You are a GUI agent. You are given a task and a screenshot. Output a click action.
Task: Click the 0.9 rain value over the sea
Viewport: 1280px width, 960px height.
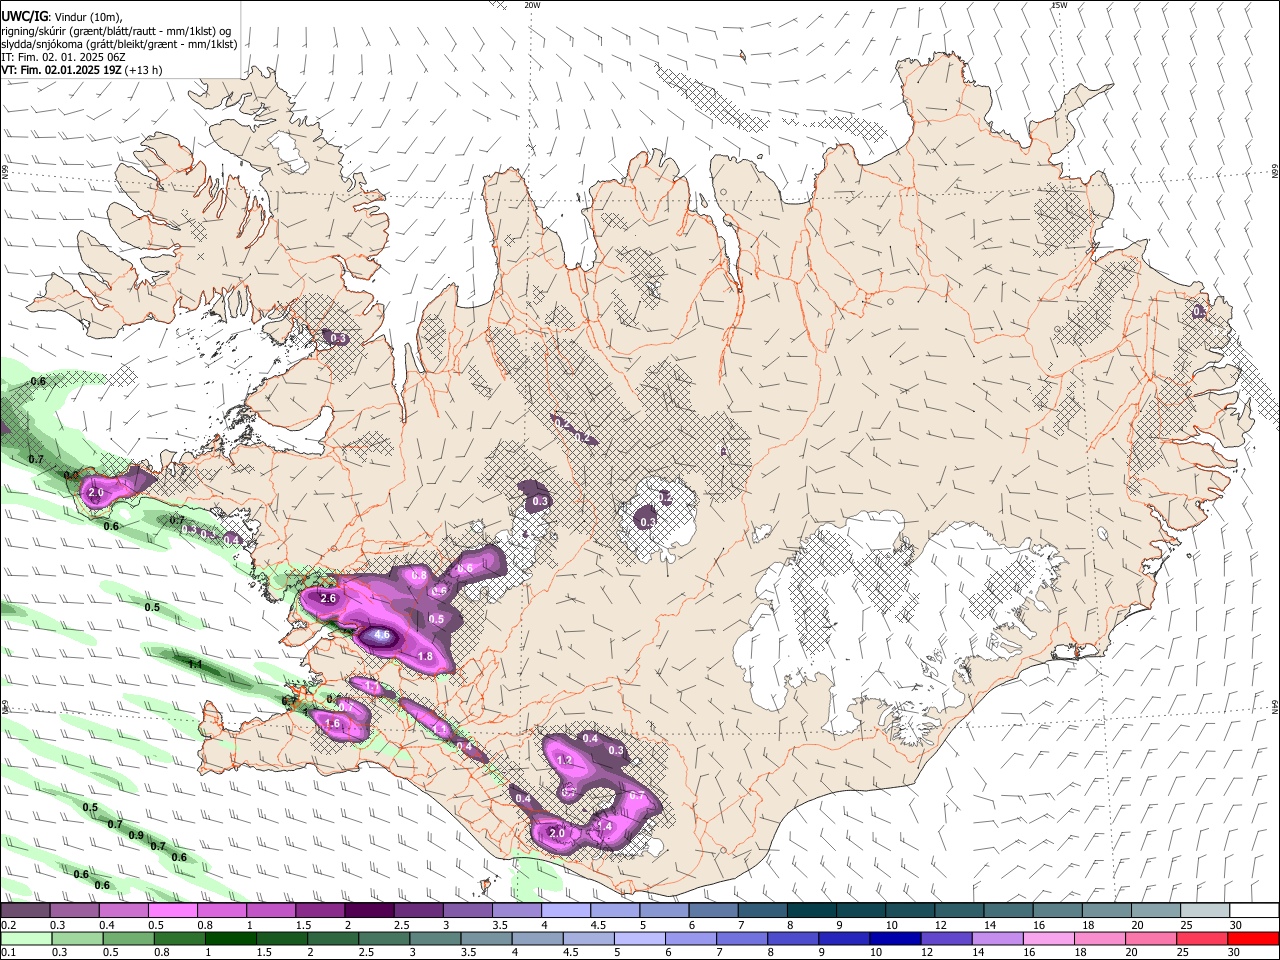(x=136, y=835)
